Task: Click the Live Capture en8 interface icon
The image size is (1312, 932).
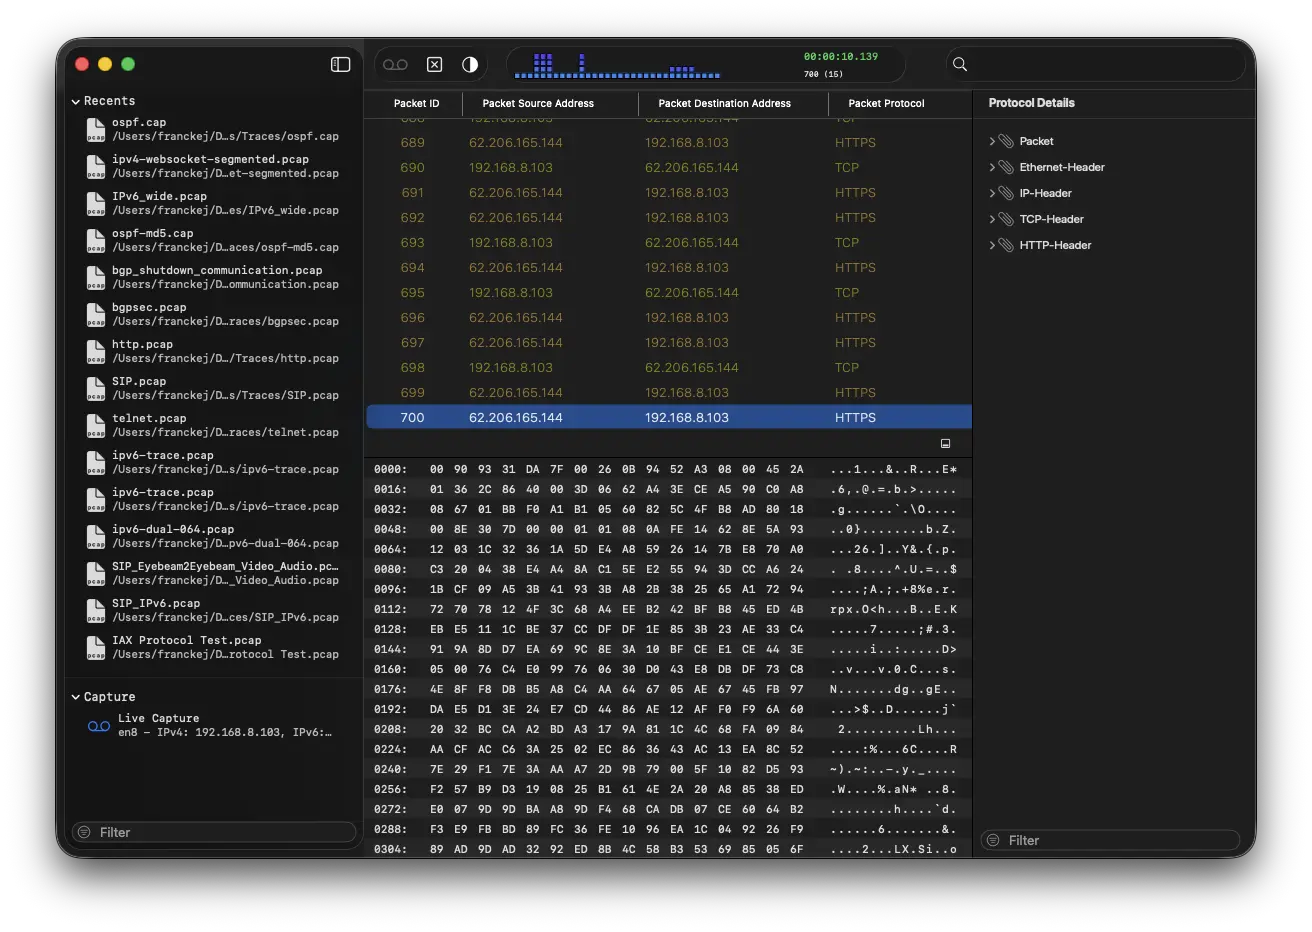Action: (97, 724)
